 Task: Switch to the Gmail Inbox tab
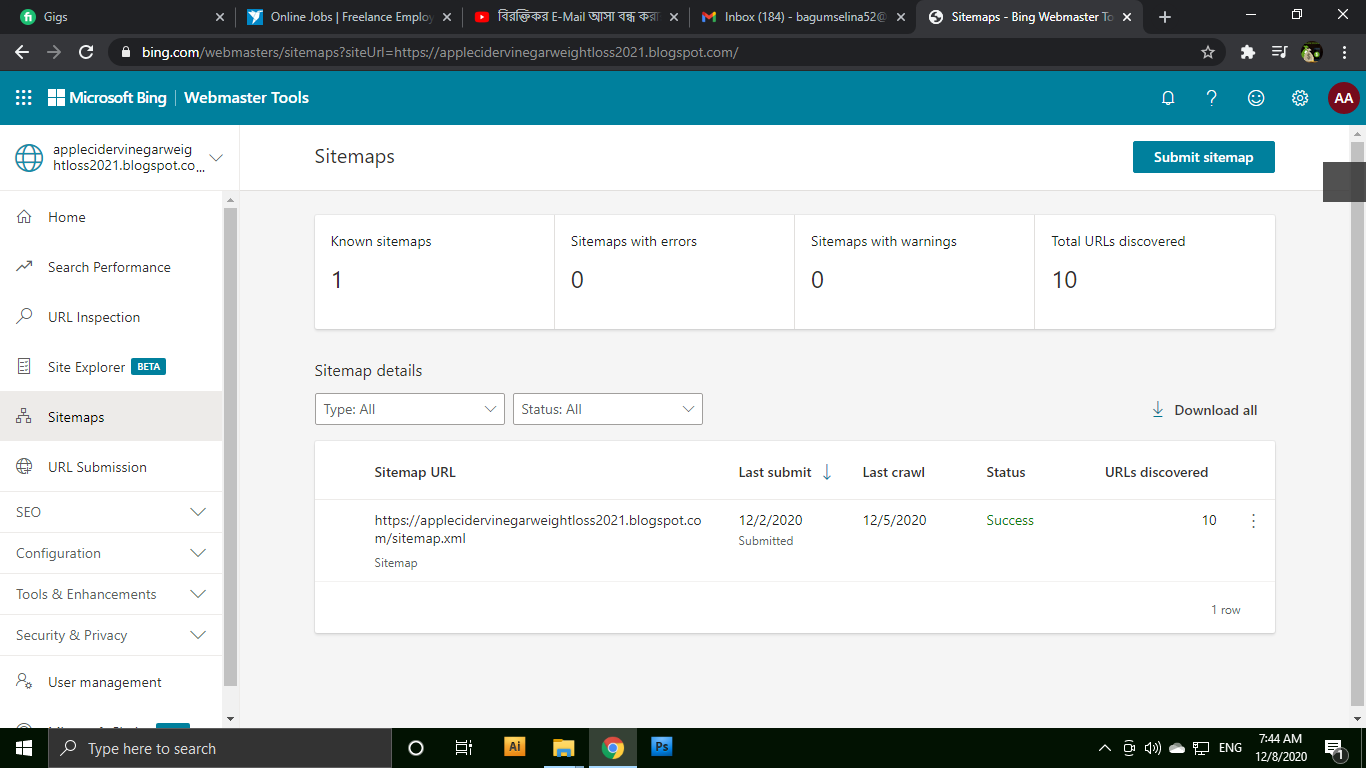800,16
